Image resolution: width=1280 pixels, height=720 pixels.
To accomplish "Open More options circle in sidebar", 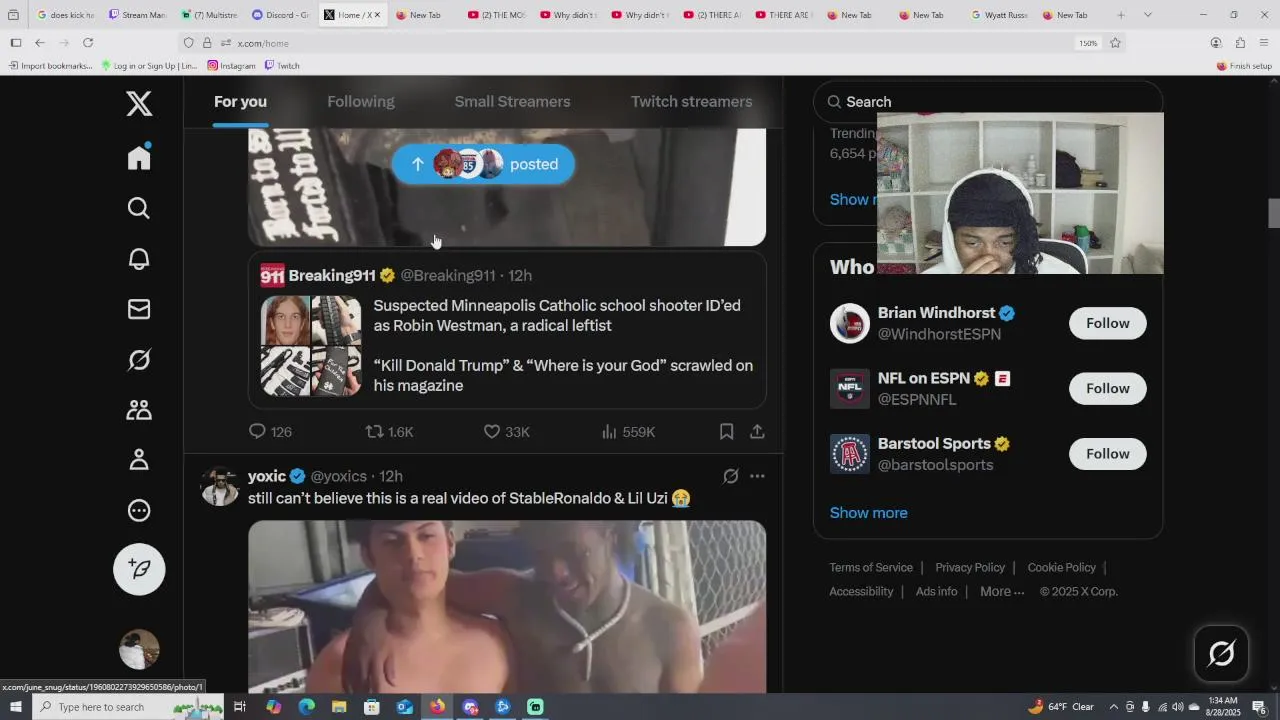I will click(139, 510).
